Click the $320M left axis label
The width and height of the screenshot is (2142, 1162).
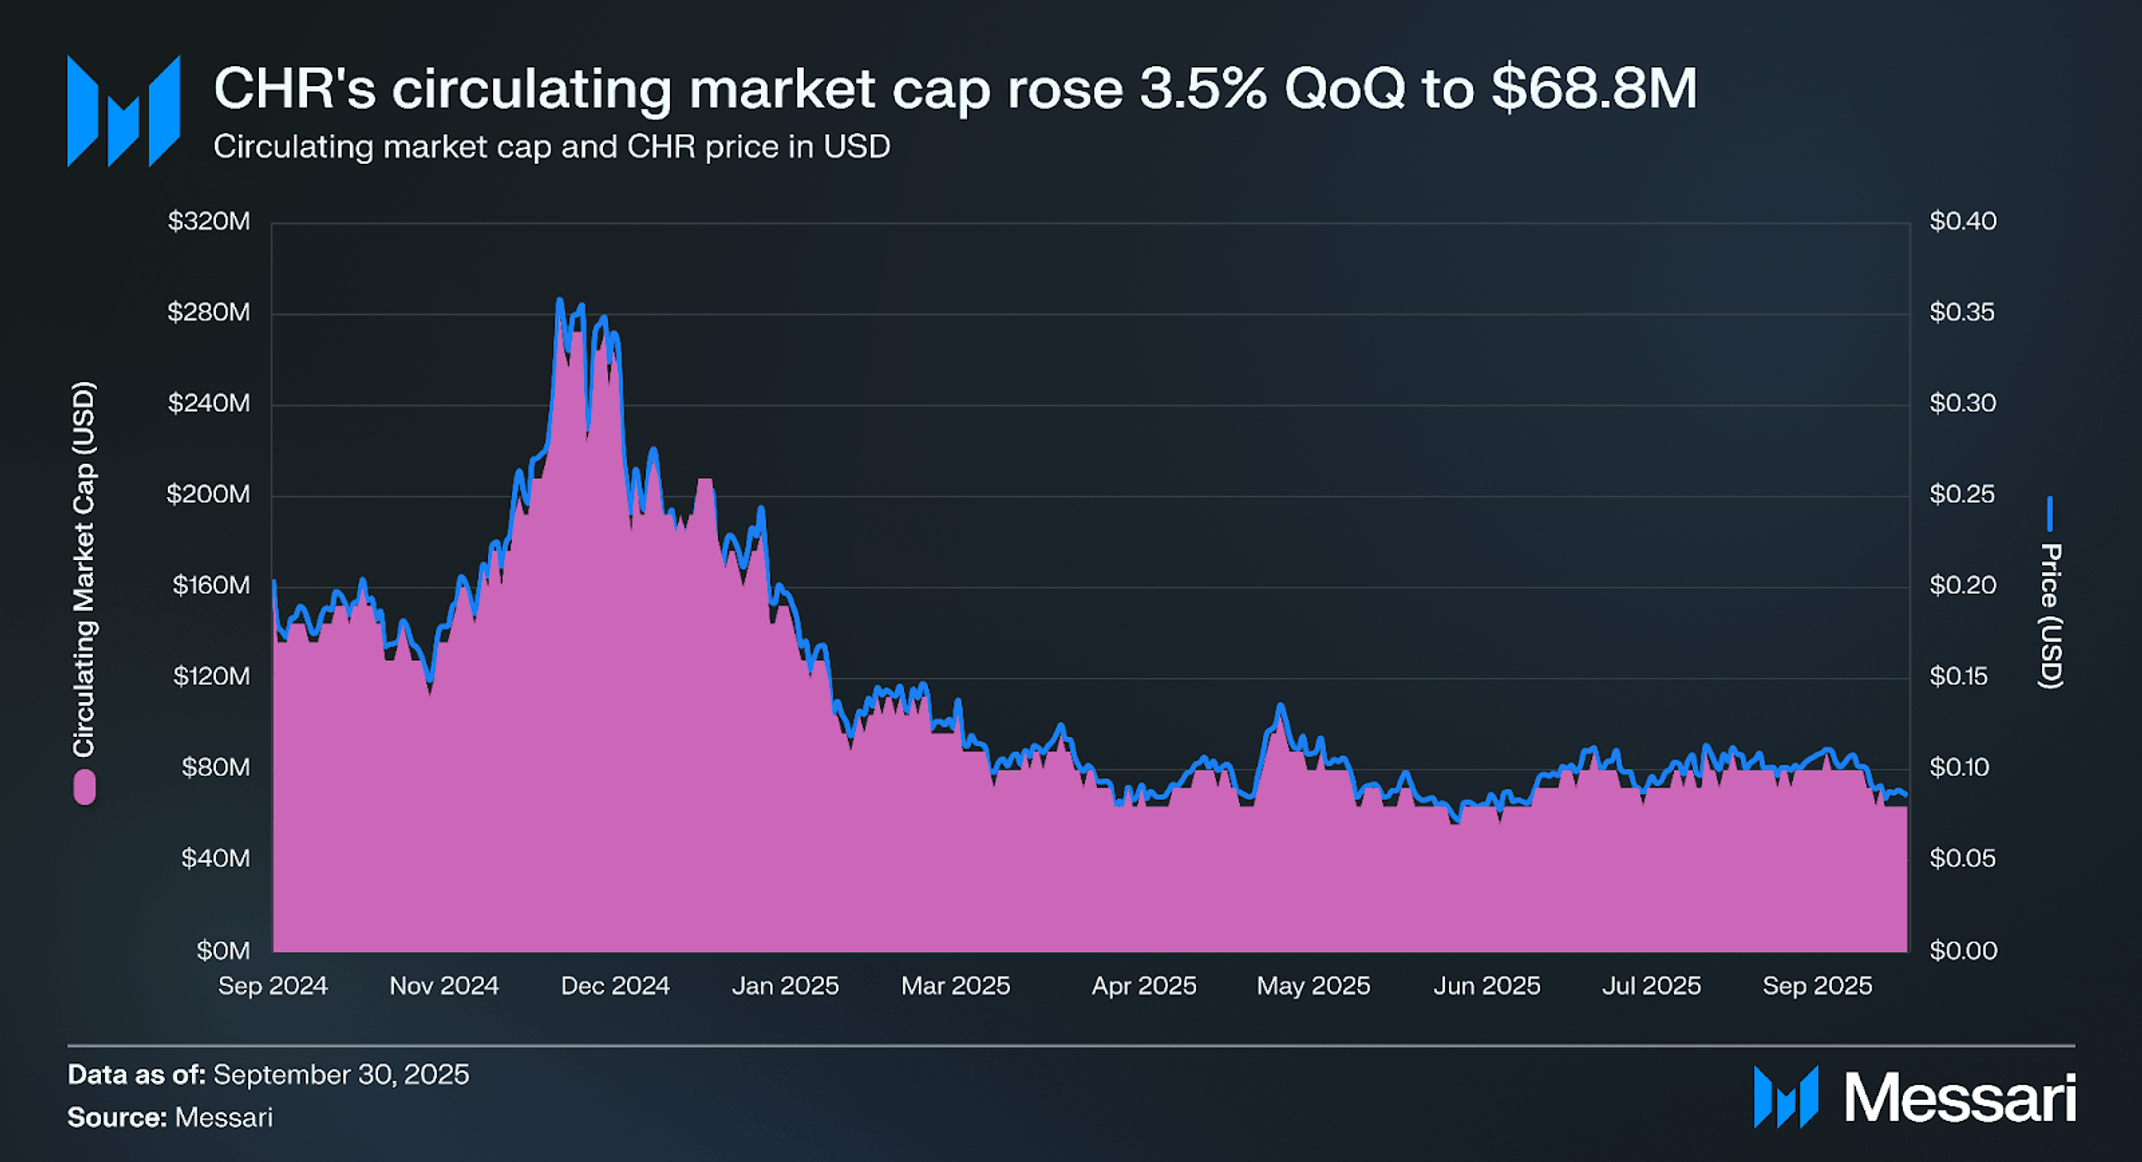(x=209, y=221)
